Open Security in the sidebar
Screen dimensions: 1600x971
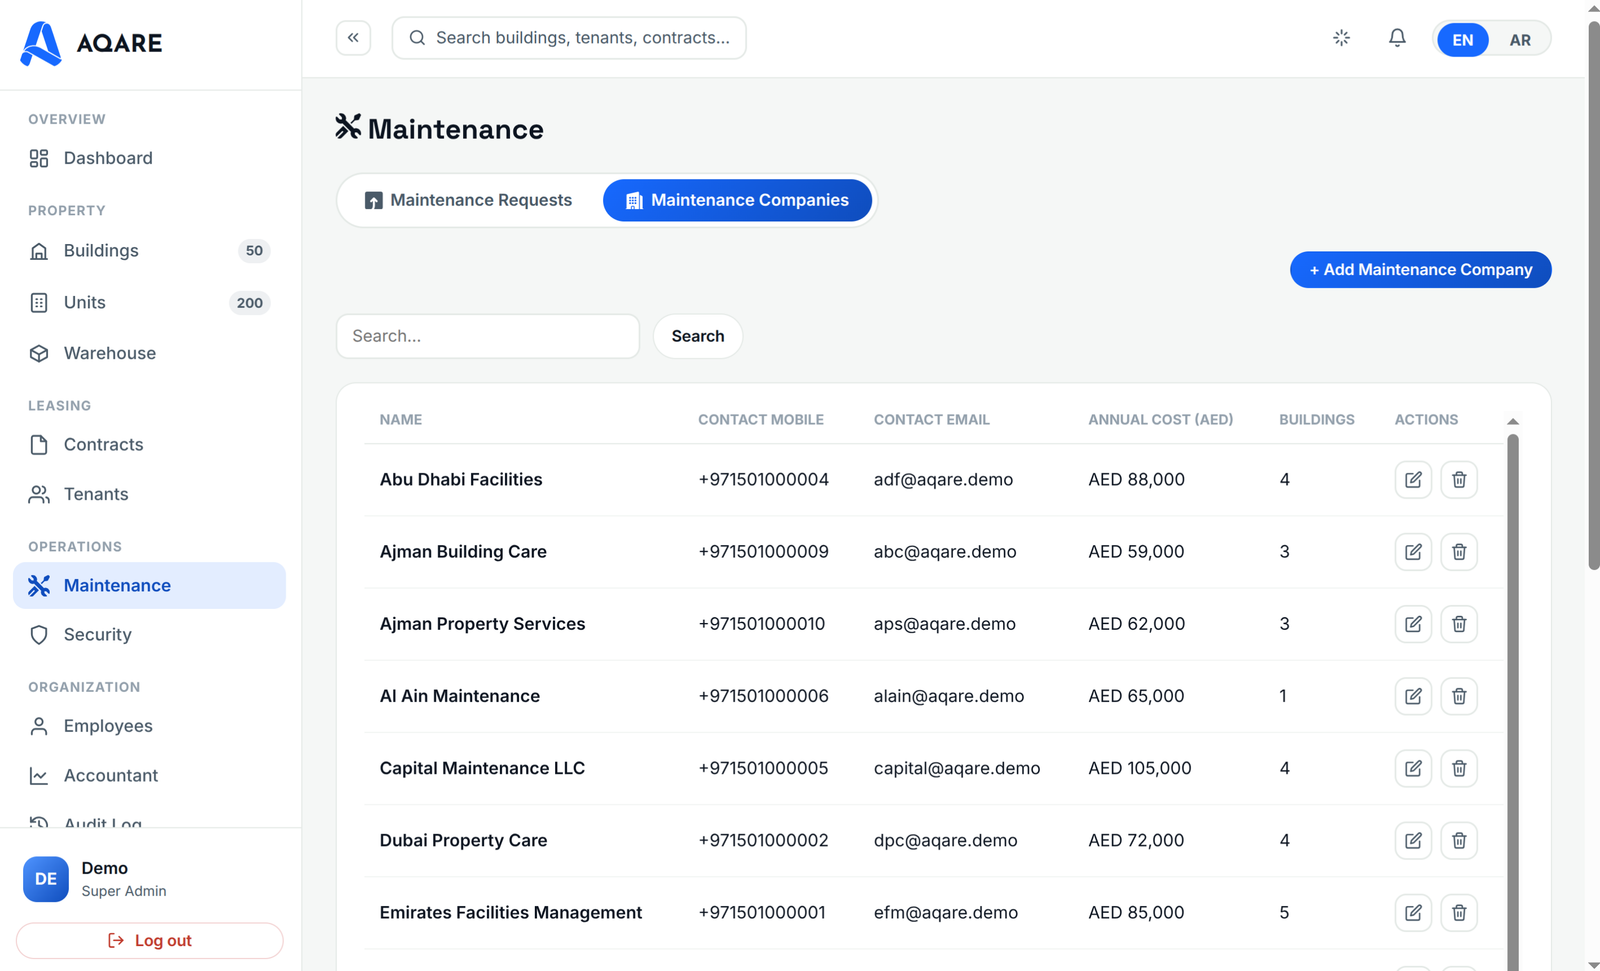(149, 635)
